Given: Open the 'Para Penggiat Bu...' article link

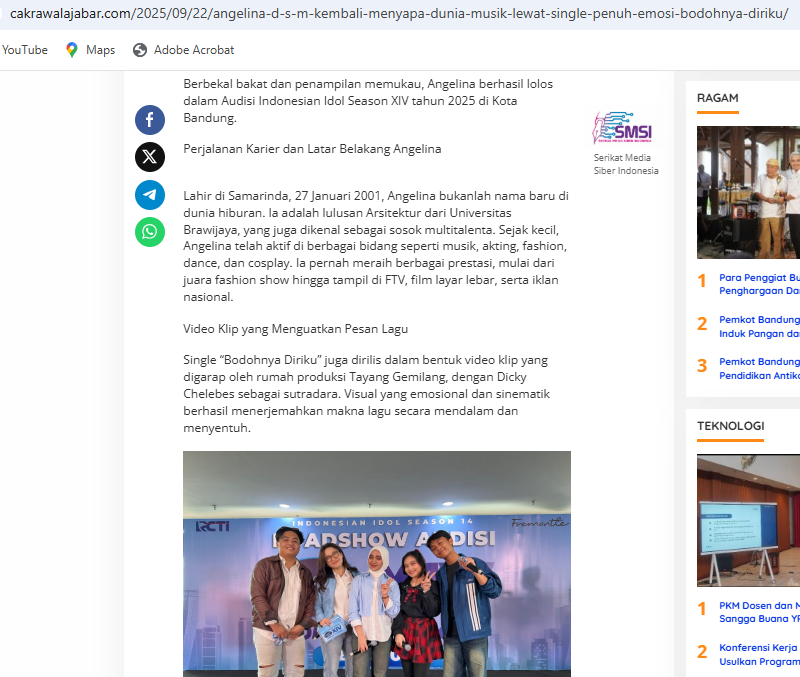Looking at the screenshot, I should click(x=758, y=284).
